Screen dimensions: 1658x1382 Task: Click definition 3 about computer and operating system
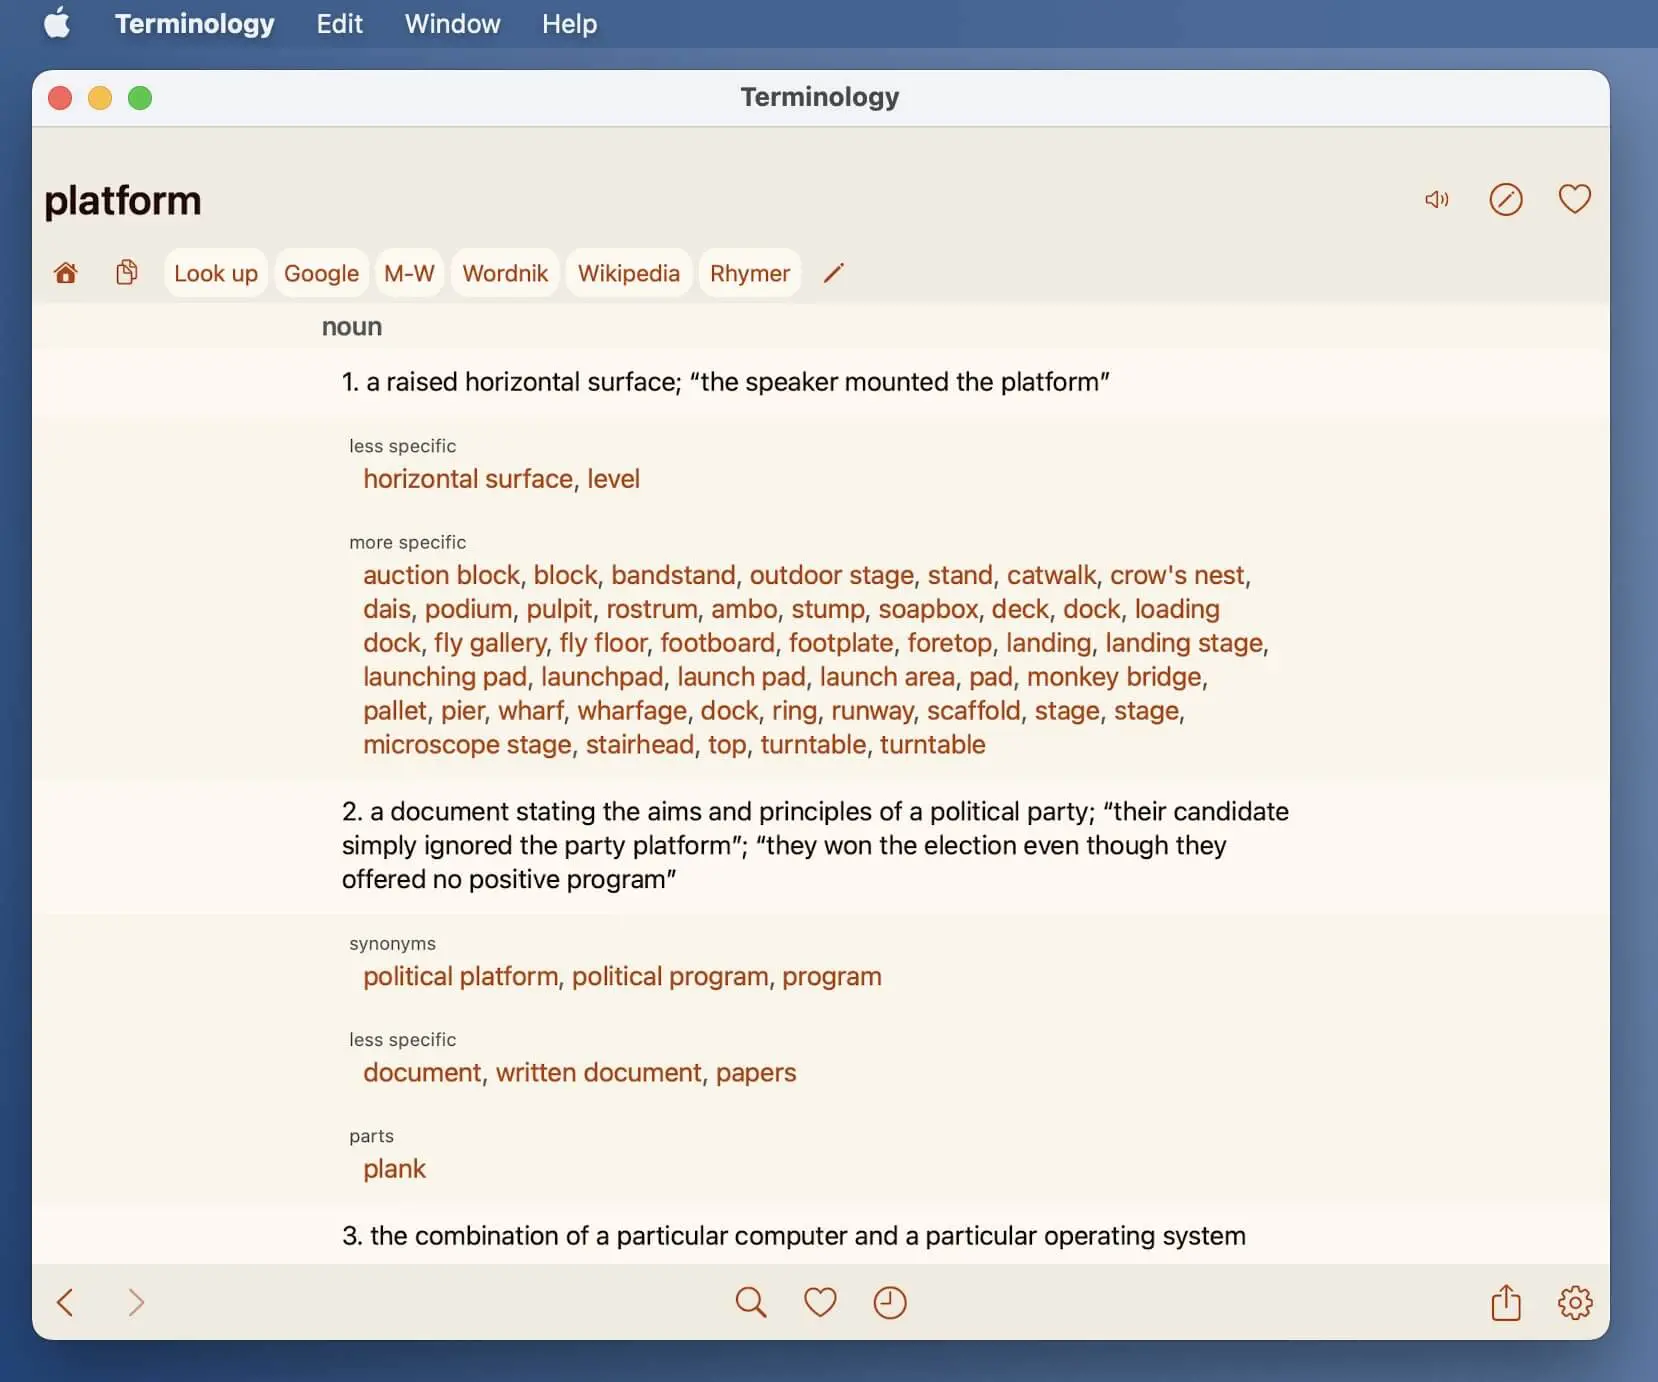pyautogui.click(x=794, y=1236)
